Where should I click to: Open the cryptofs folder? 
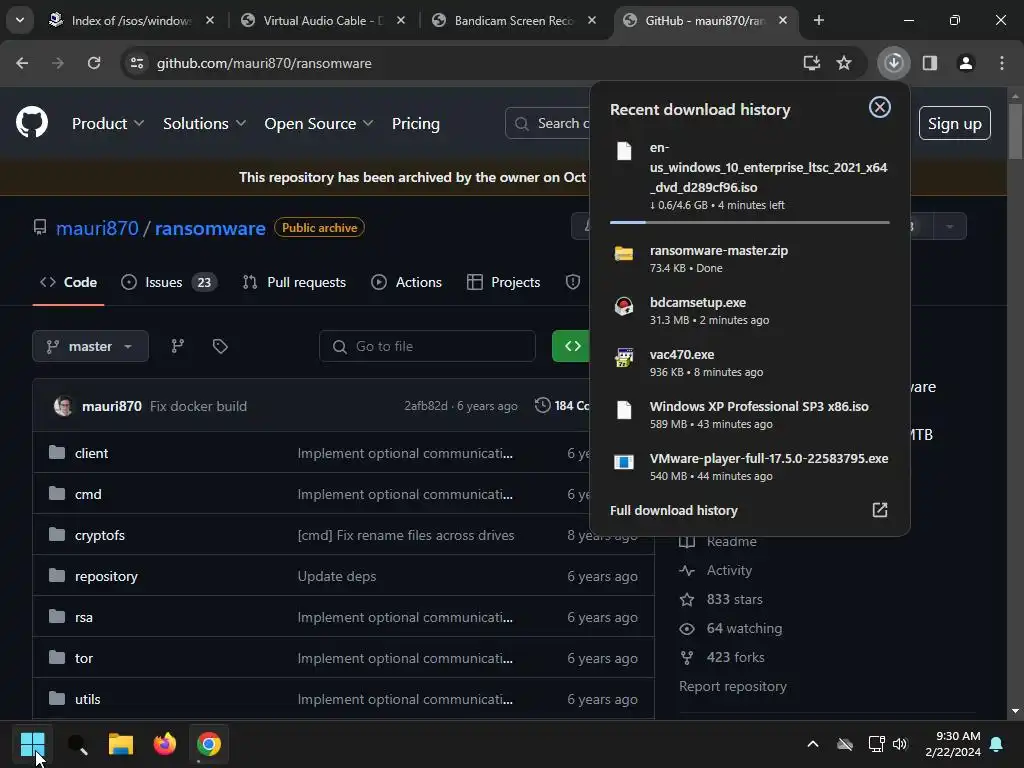(99, 535)
